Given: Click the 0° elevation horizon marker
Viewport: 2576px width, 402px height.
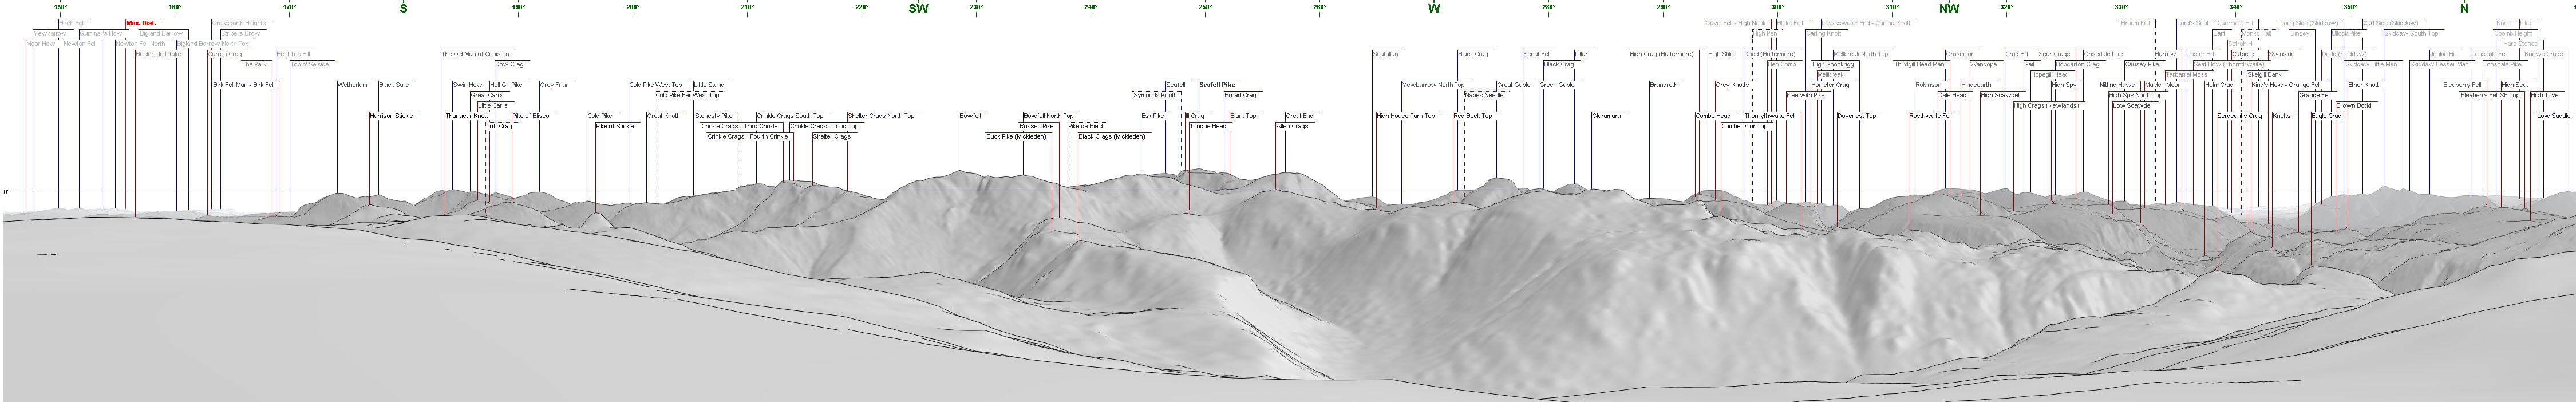Looking at the screenshot, I should (x=6, y=191).
